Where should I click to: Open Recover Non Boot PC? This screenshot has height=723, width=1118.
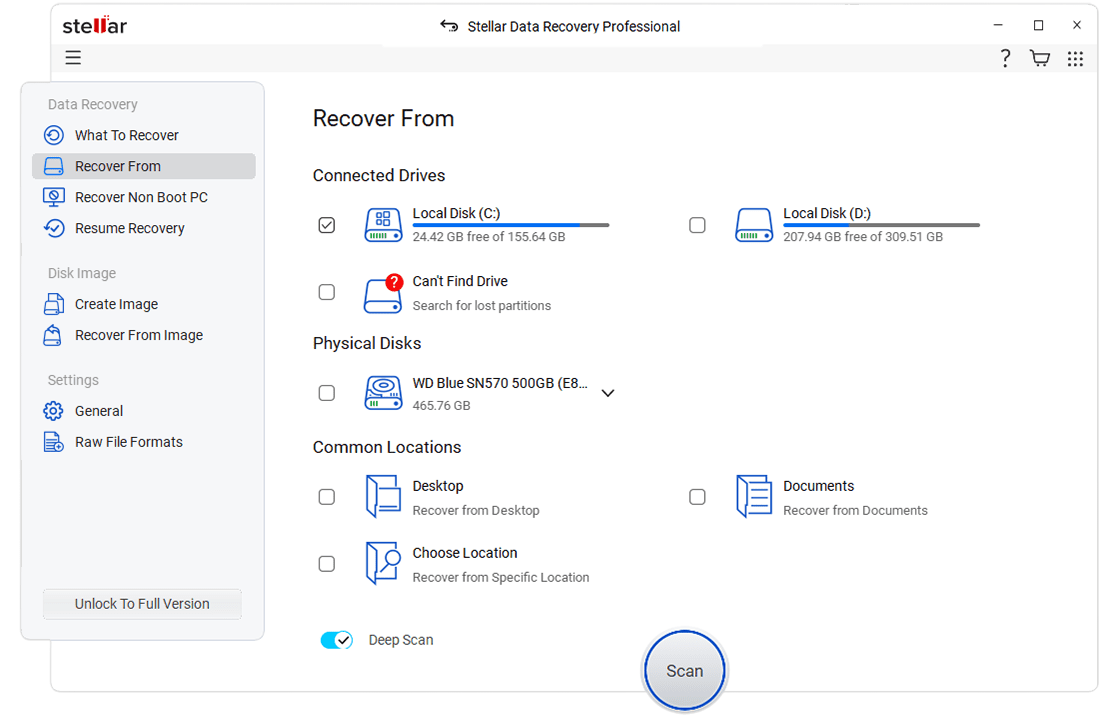141,197
